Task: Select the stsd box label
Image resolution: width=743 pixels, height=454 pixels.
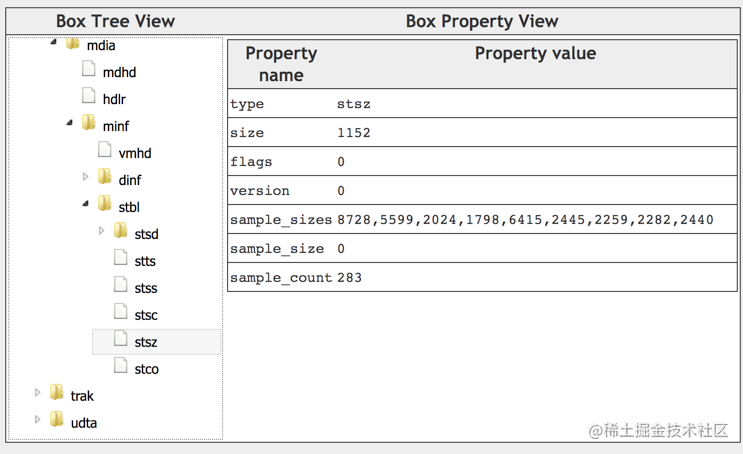Action: click(x=146, y=235)
